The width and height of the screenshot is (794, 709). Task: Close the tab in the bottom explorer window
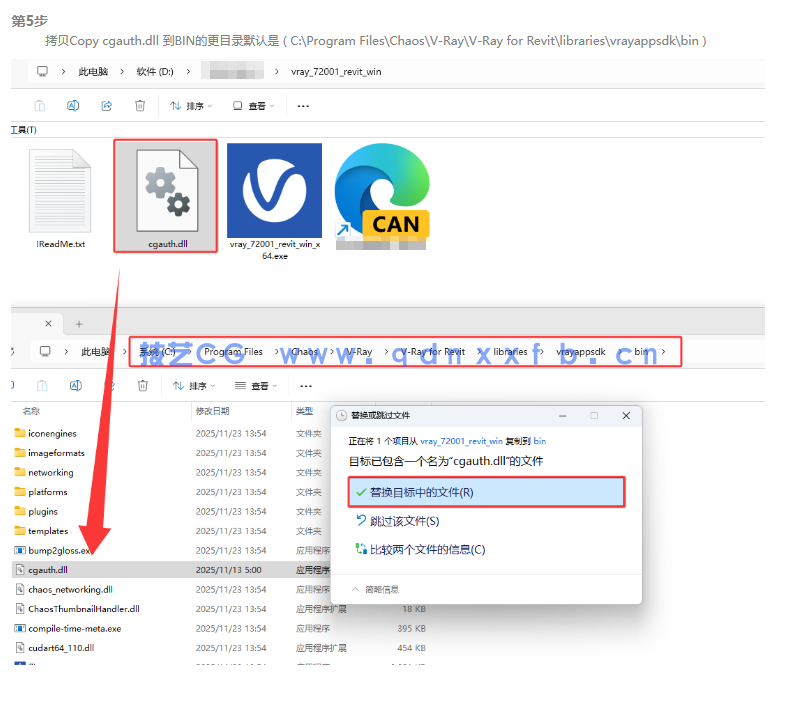click(x=48, y=324)
